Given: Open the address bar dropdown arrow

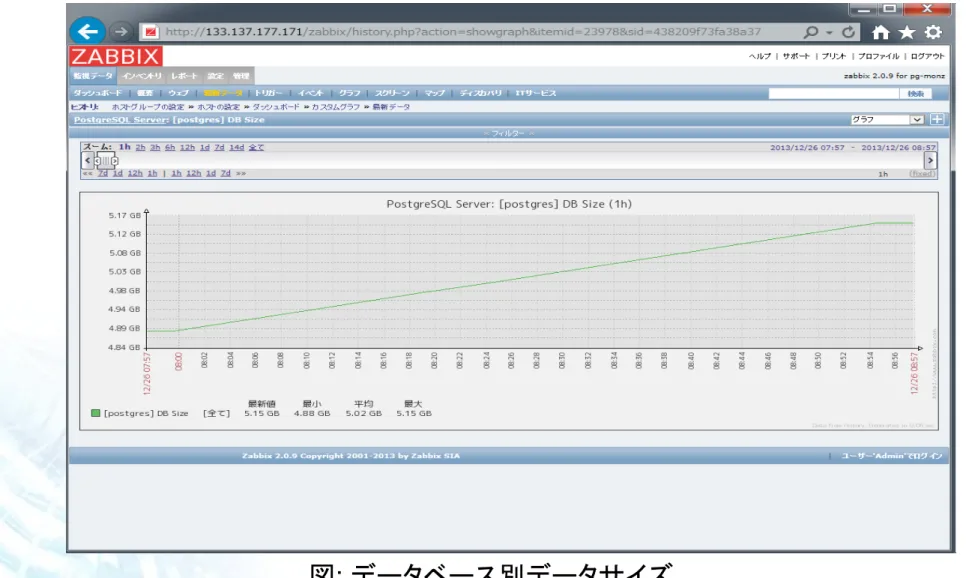Looking at the screenshot, I should [x=829, y=33].
